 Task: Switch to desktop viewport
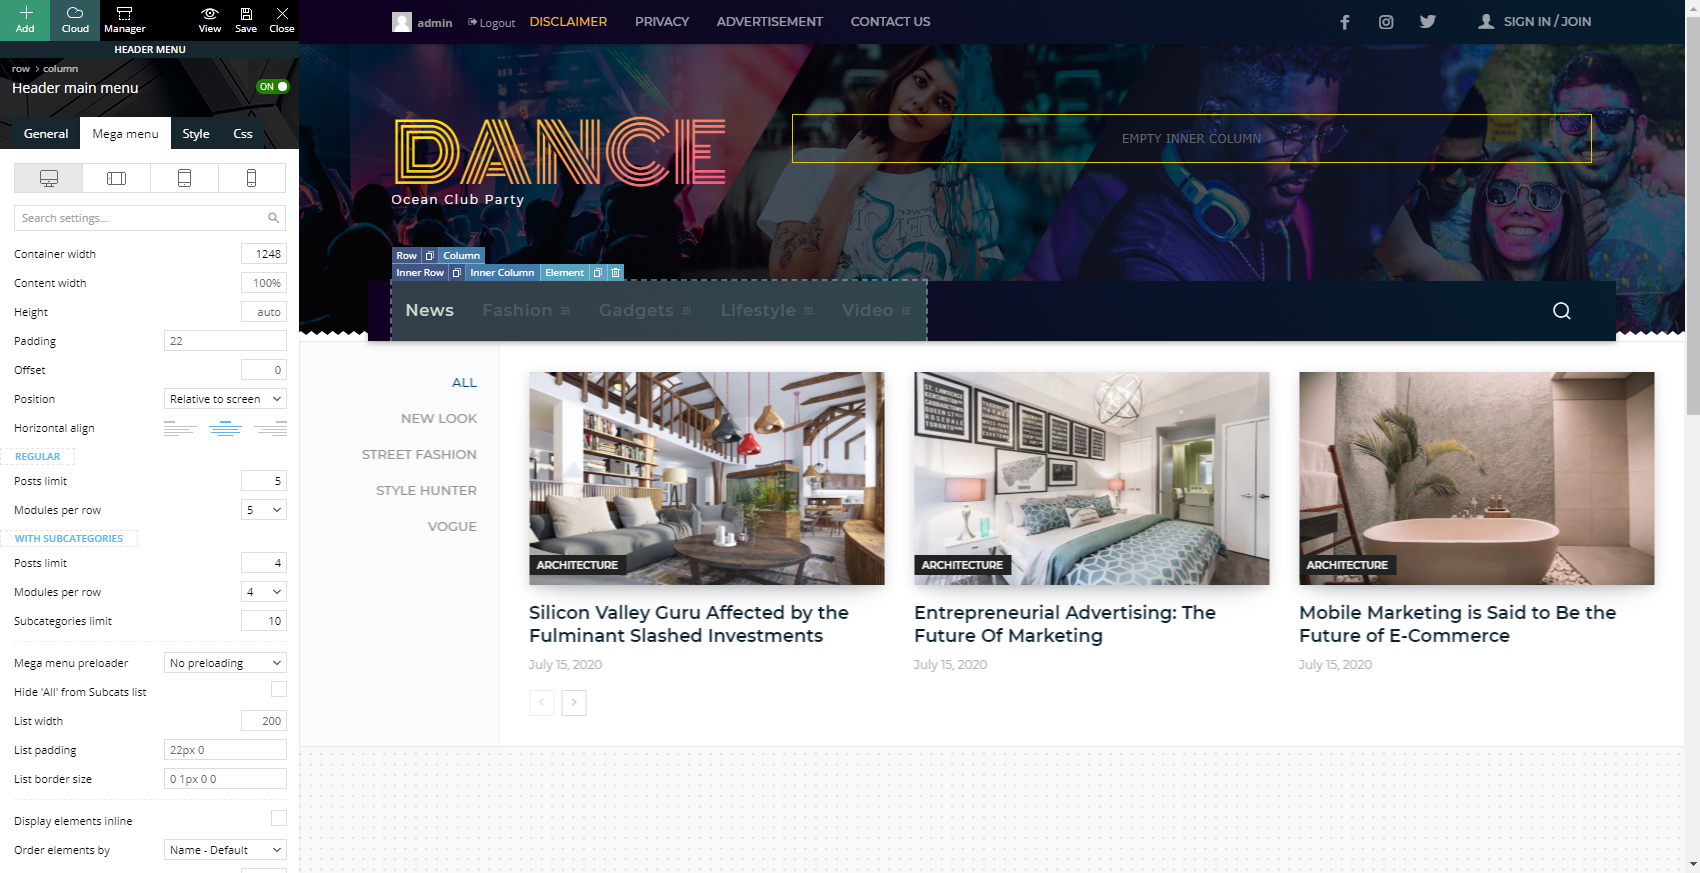48,178
